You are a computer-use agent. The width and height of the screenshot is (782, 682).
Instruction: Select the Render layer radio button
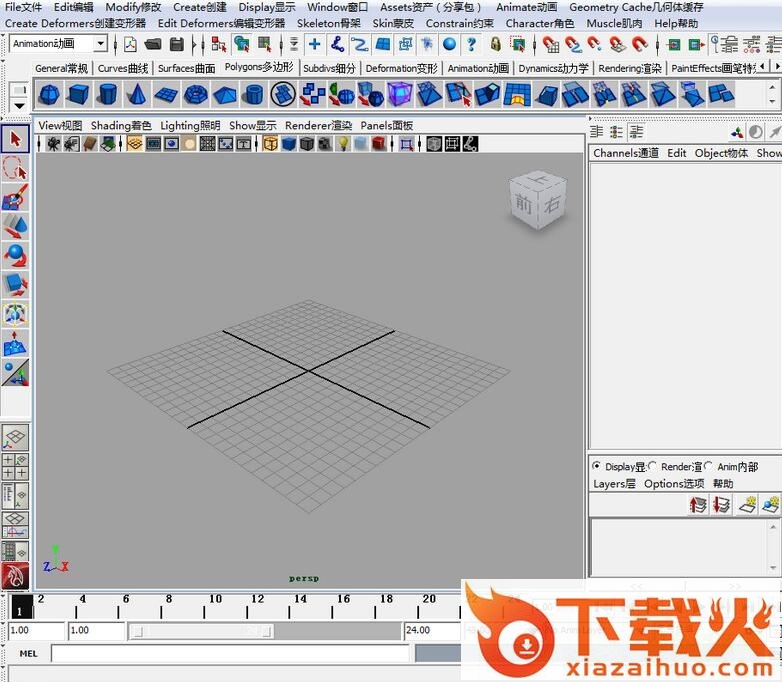click(x=653, y=466)
